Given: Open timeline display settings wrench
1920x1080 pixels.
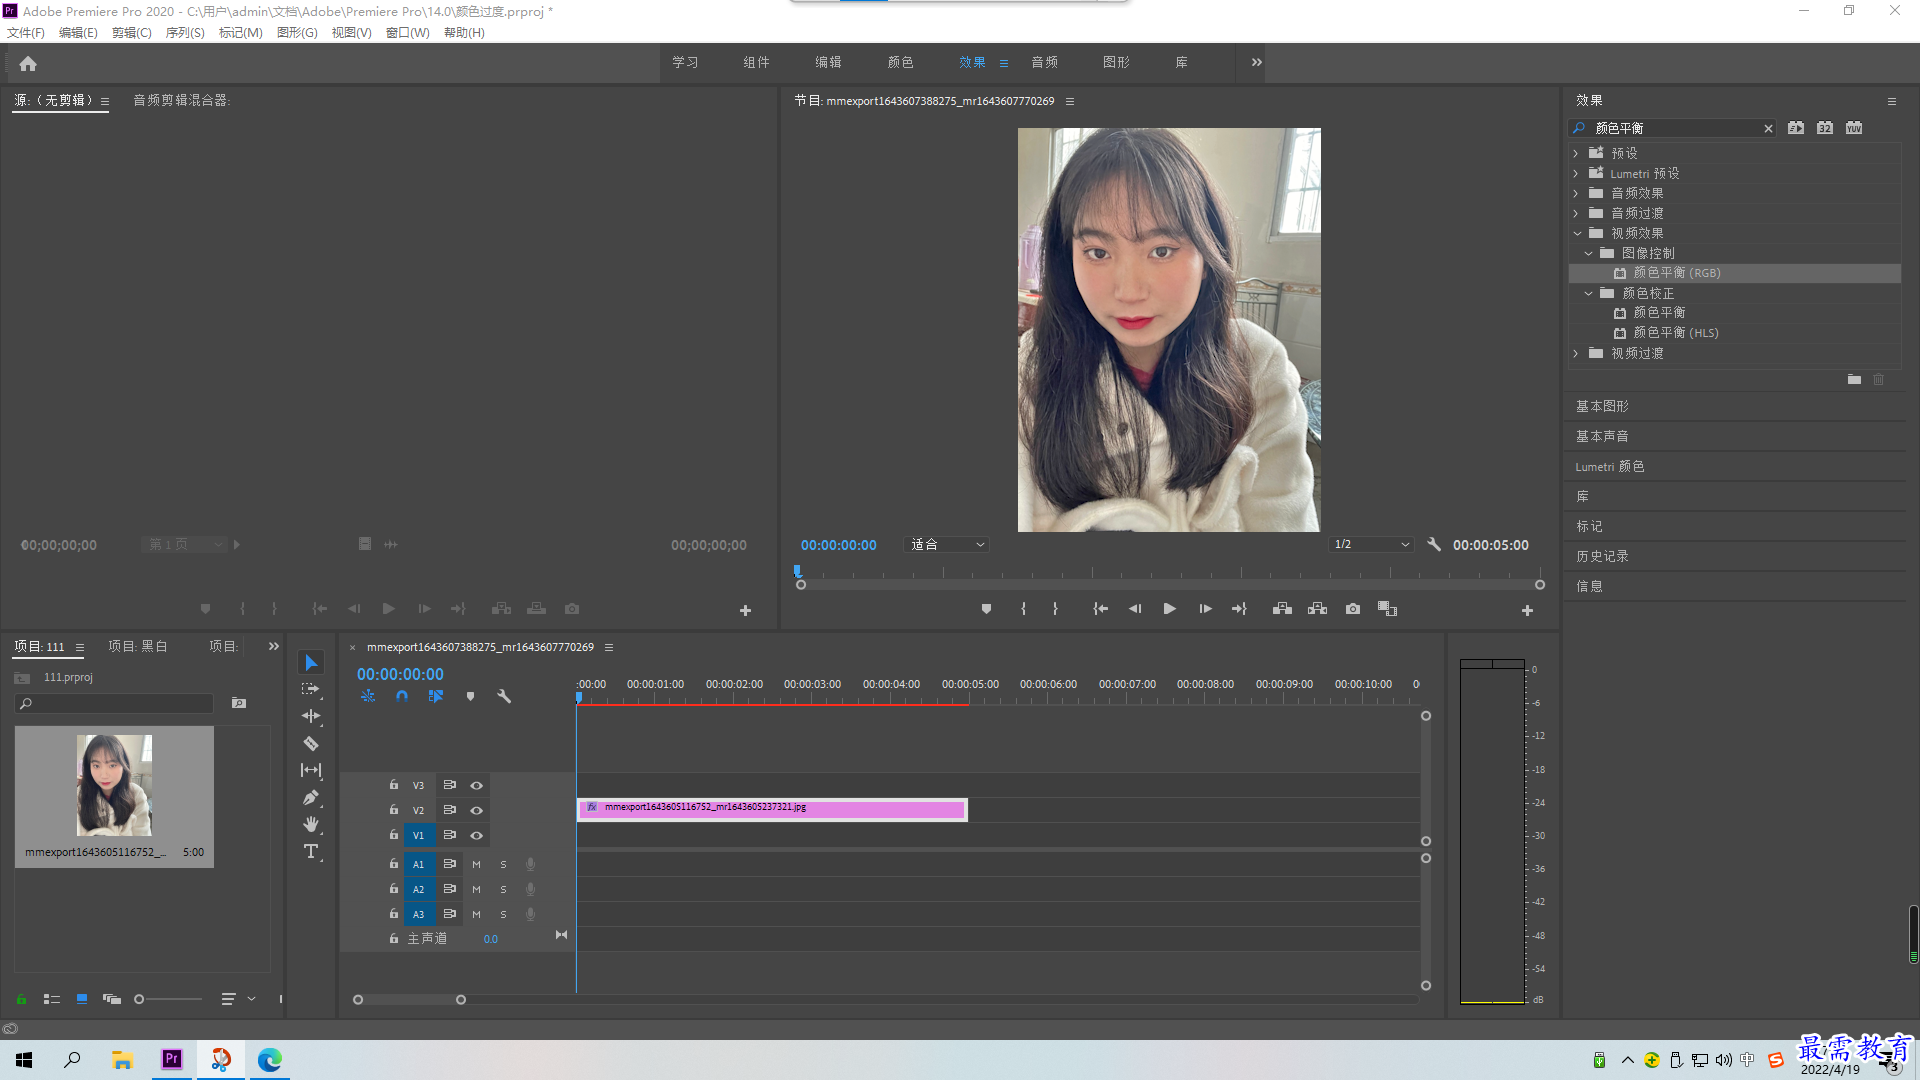Looking at the screenshot, I should click(x=504, y=696).
